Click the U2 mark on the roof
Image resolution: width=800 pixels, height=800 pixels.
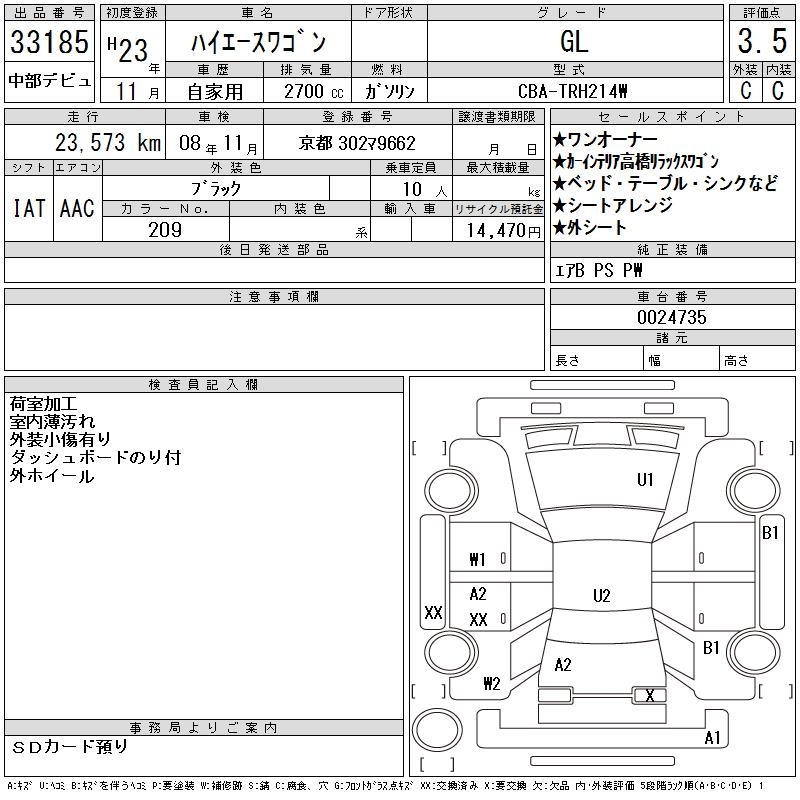click(602, 596)
